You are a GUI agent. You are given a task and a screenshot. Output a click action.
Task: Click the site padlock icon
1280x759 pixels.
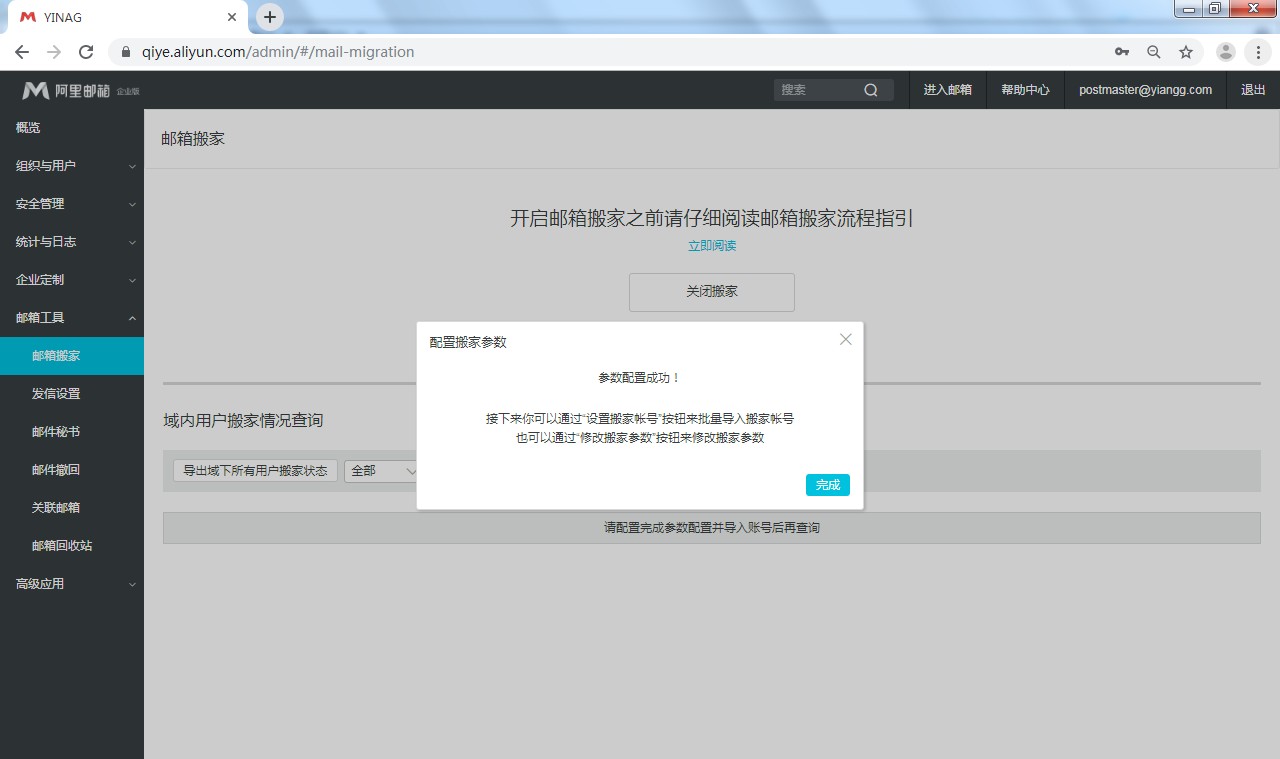[126, 52]
